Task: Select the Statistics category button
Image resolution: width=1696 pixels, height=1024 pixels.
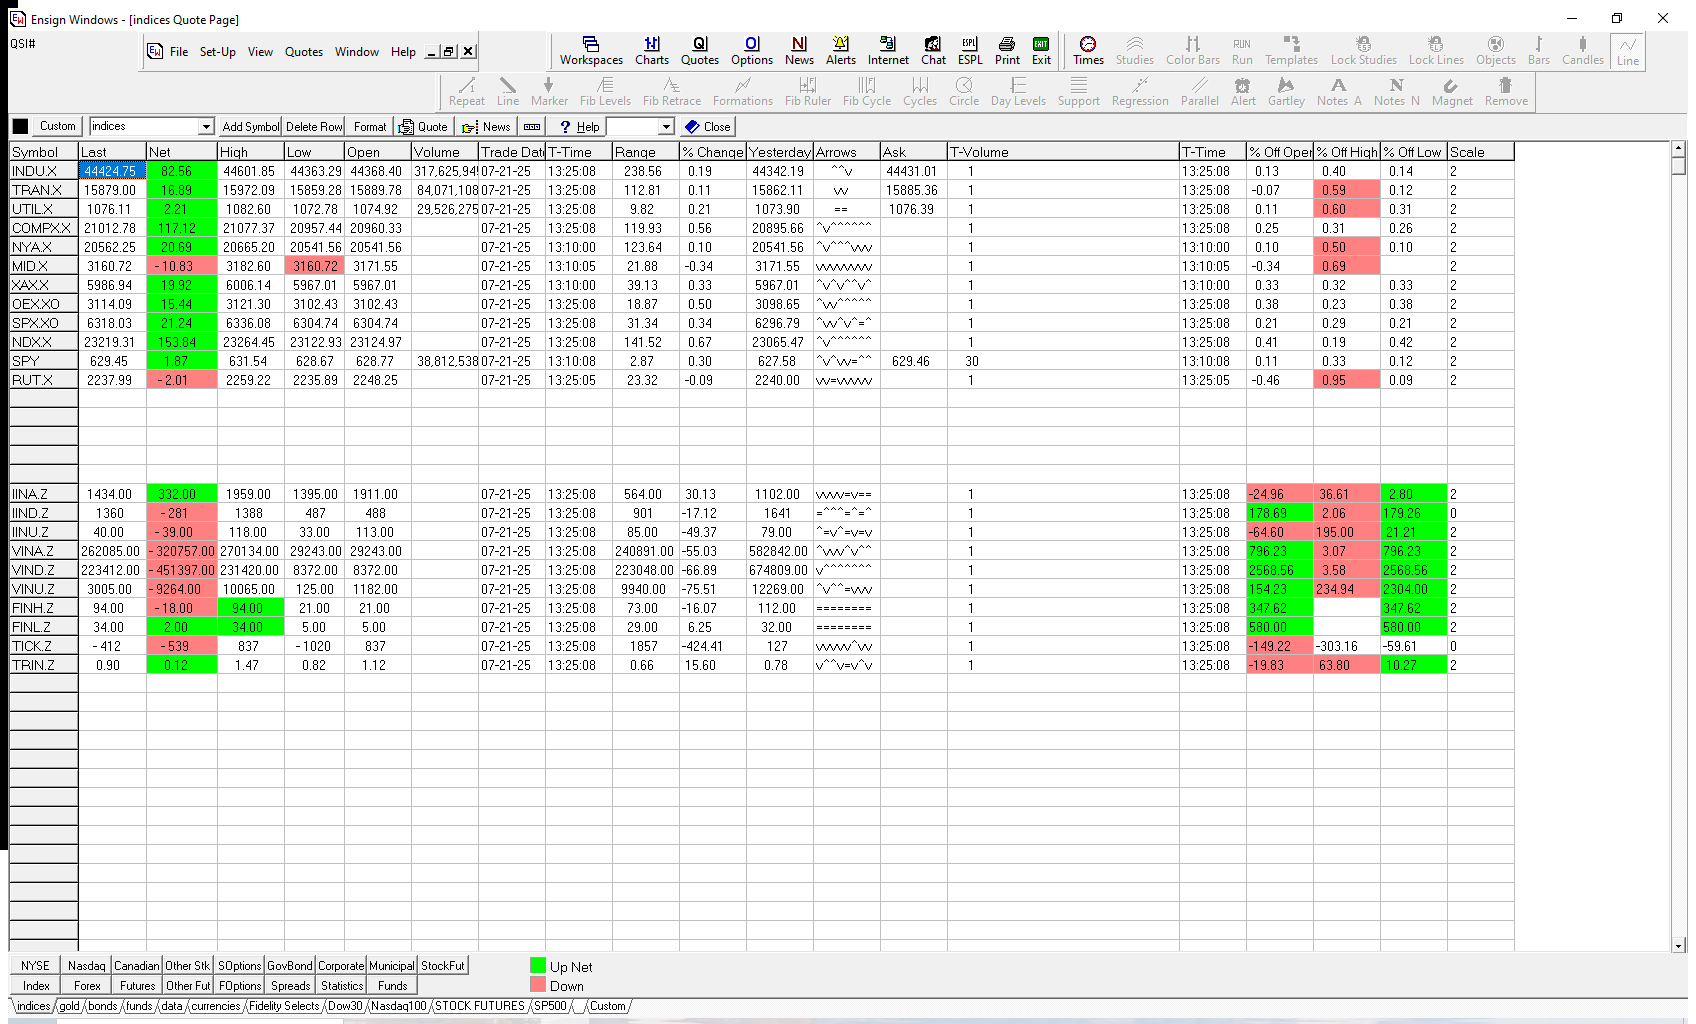Action: 342,986
